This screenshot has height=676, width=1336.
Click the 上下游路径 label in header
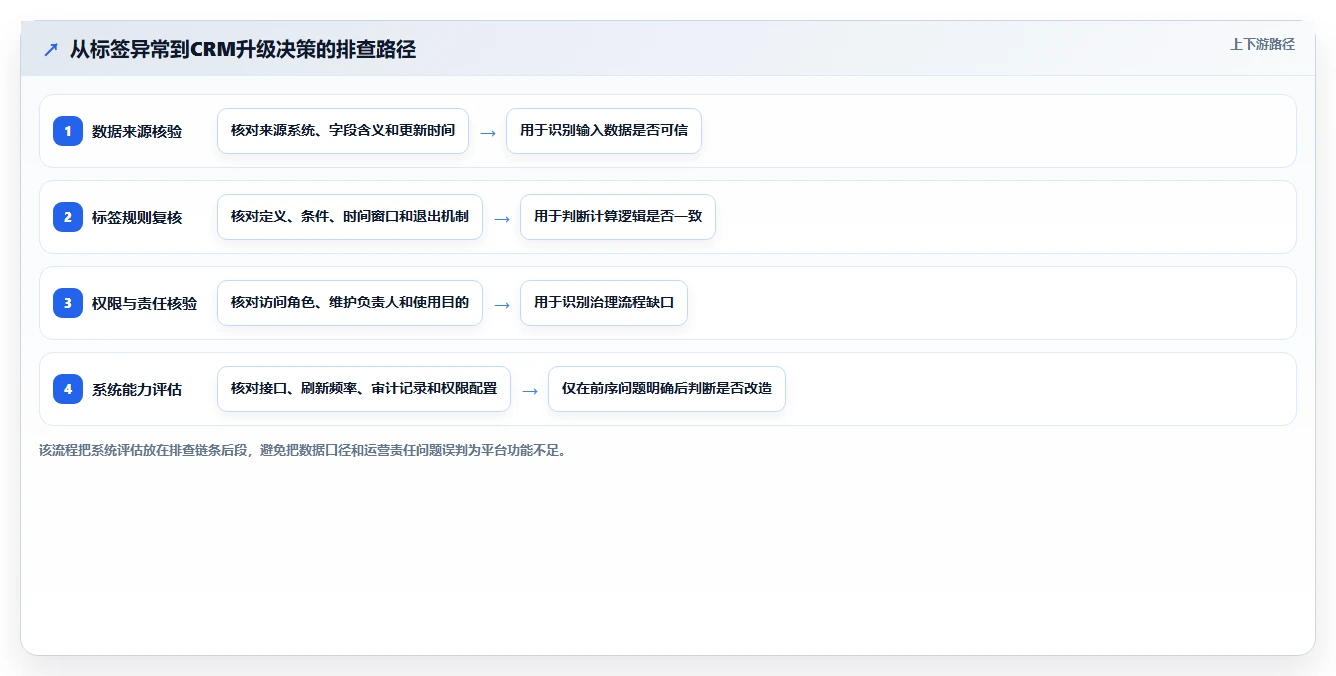[x=1262, y=44]
